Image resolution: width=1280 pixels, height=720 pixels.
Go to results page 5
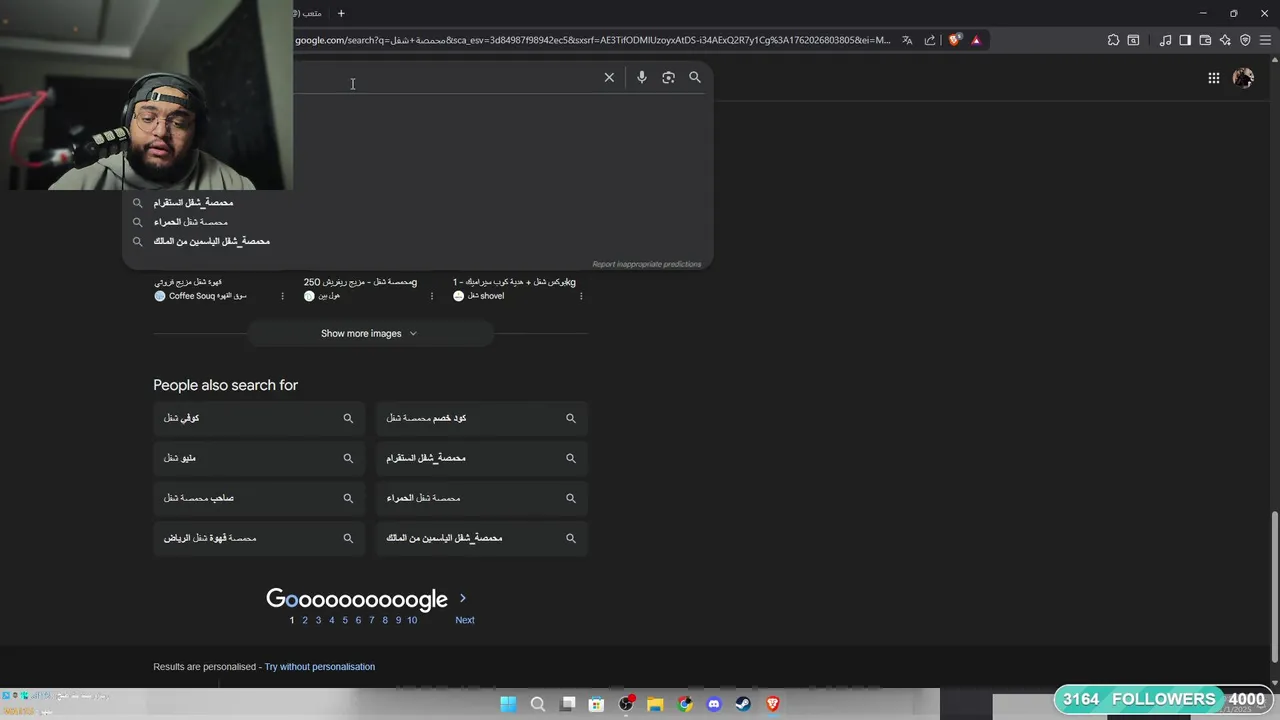click(x=345, y=620)
